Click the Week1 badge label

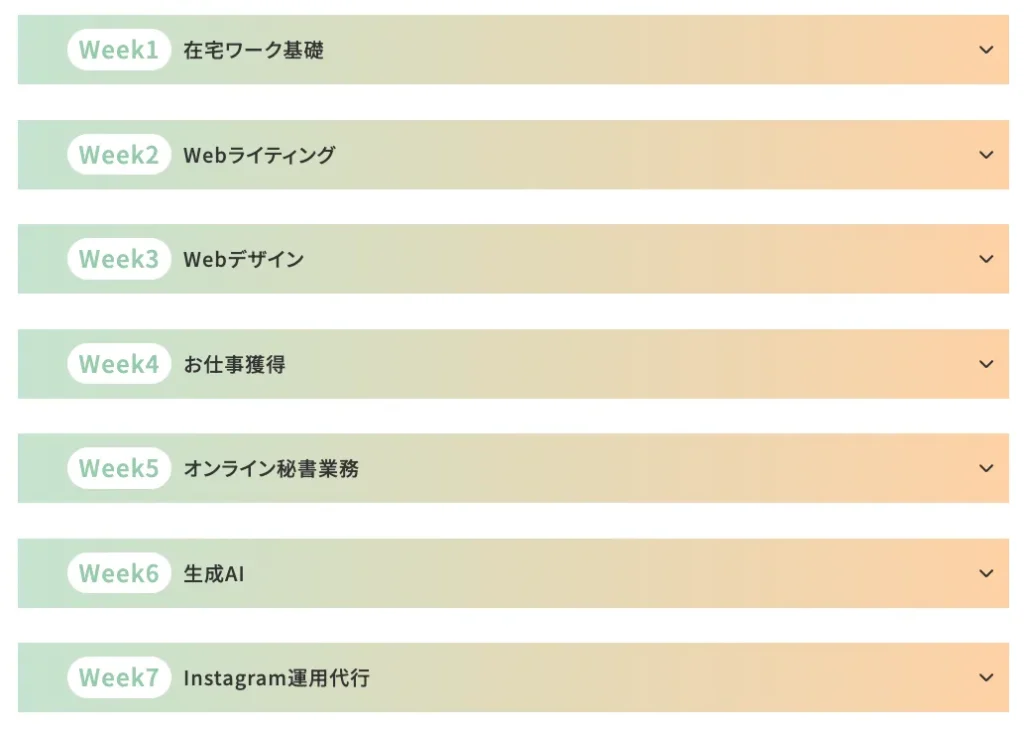pos(119,50)
